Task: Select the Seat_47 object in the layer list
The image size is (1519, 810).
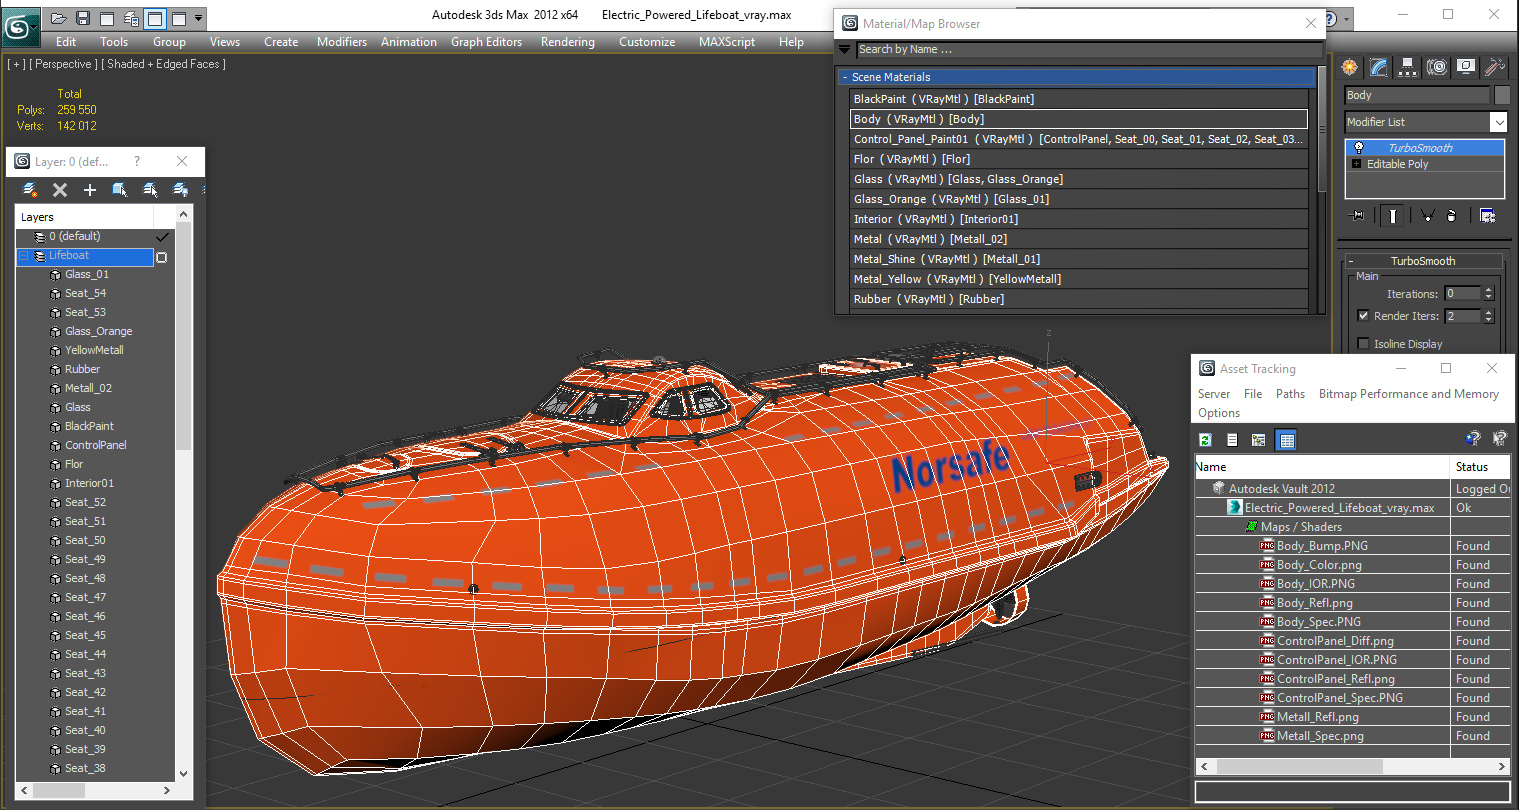Action: 85,598
